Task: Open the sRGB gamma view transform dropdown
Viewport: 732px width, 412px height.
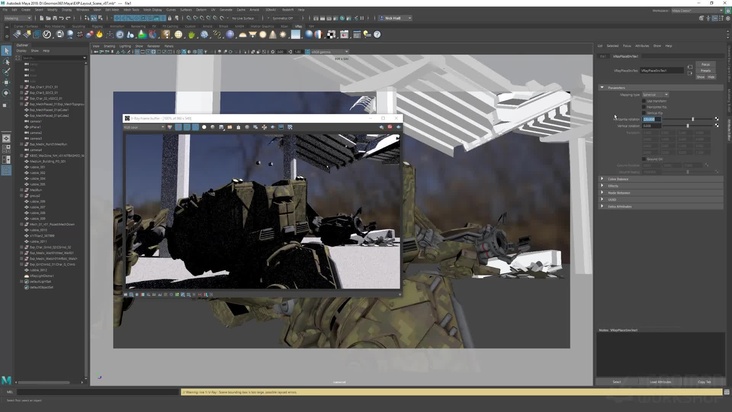Action: point(330,52)
